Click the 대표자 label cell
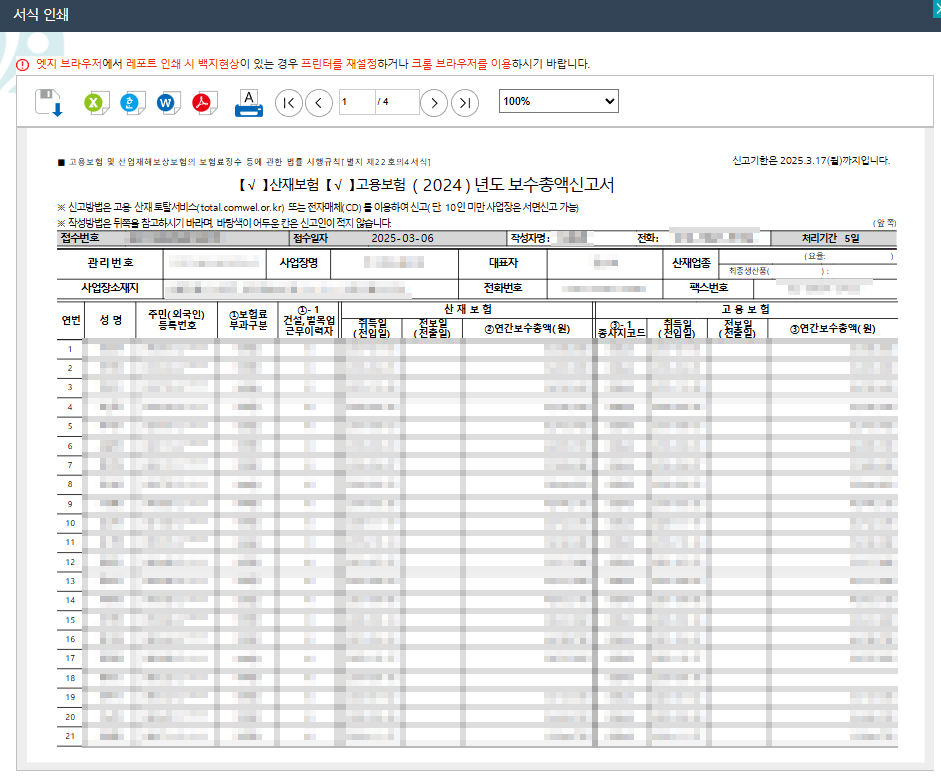The height and width of the screenshot is (782, 941). 503,263
